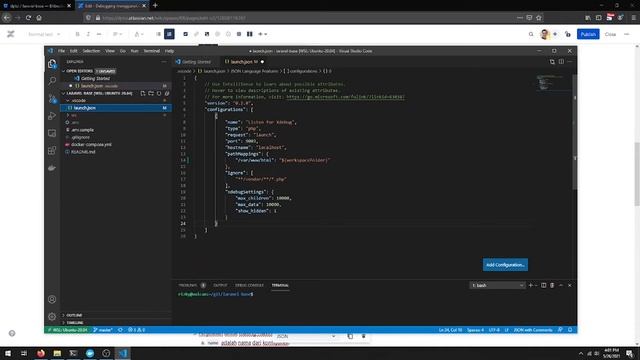Select docker-compose.yml in the explorer

click(x=91, y=144)
